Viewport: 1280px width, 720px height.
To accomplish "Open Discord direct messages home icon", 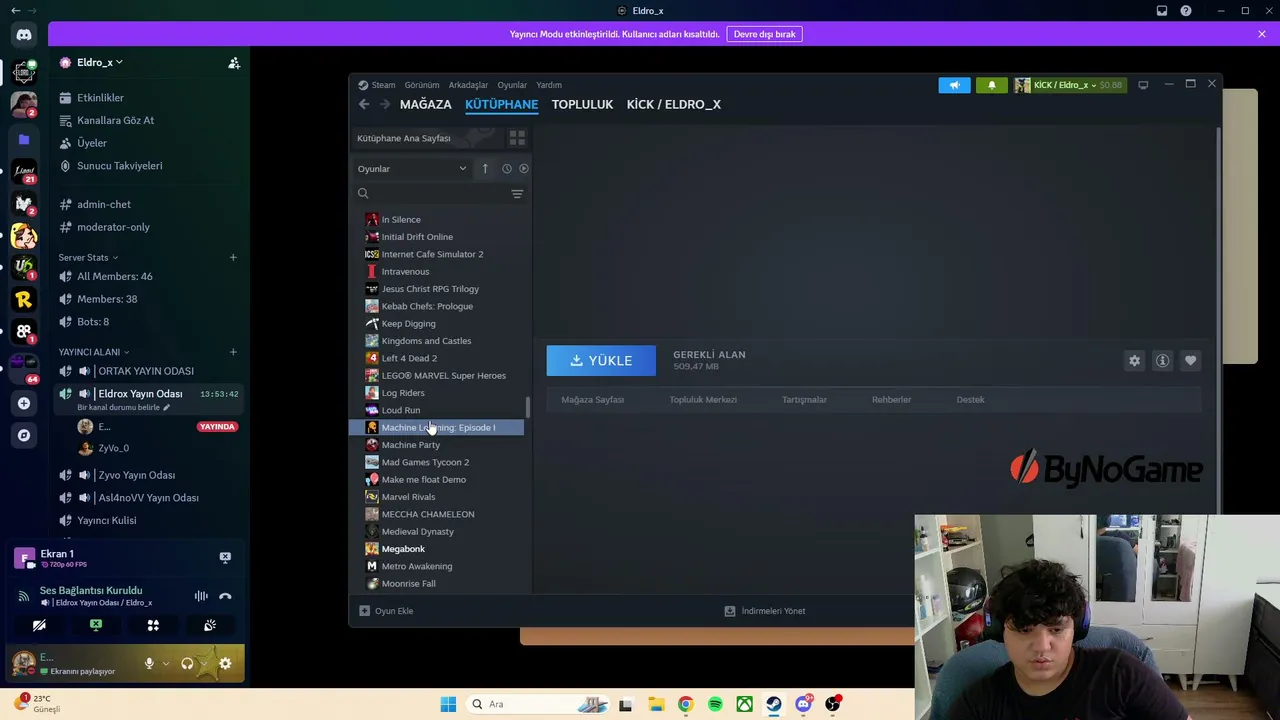I will [24, 34].
